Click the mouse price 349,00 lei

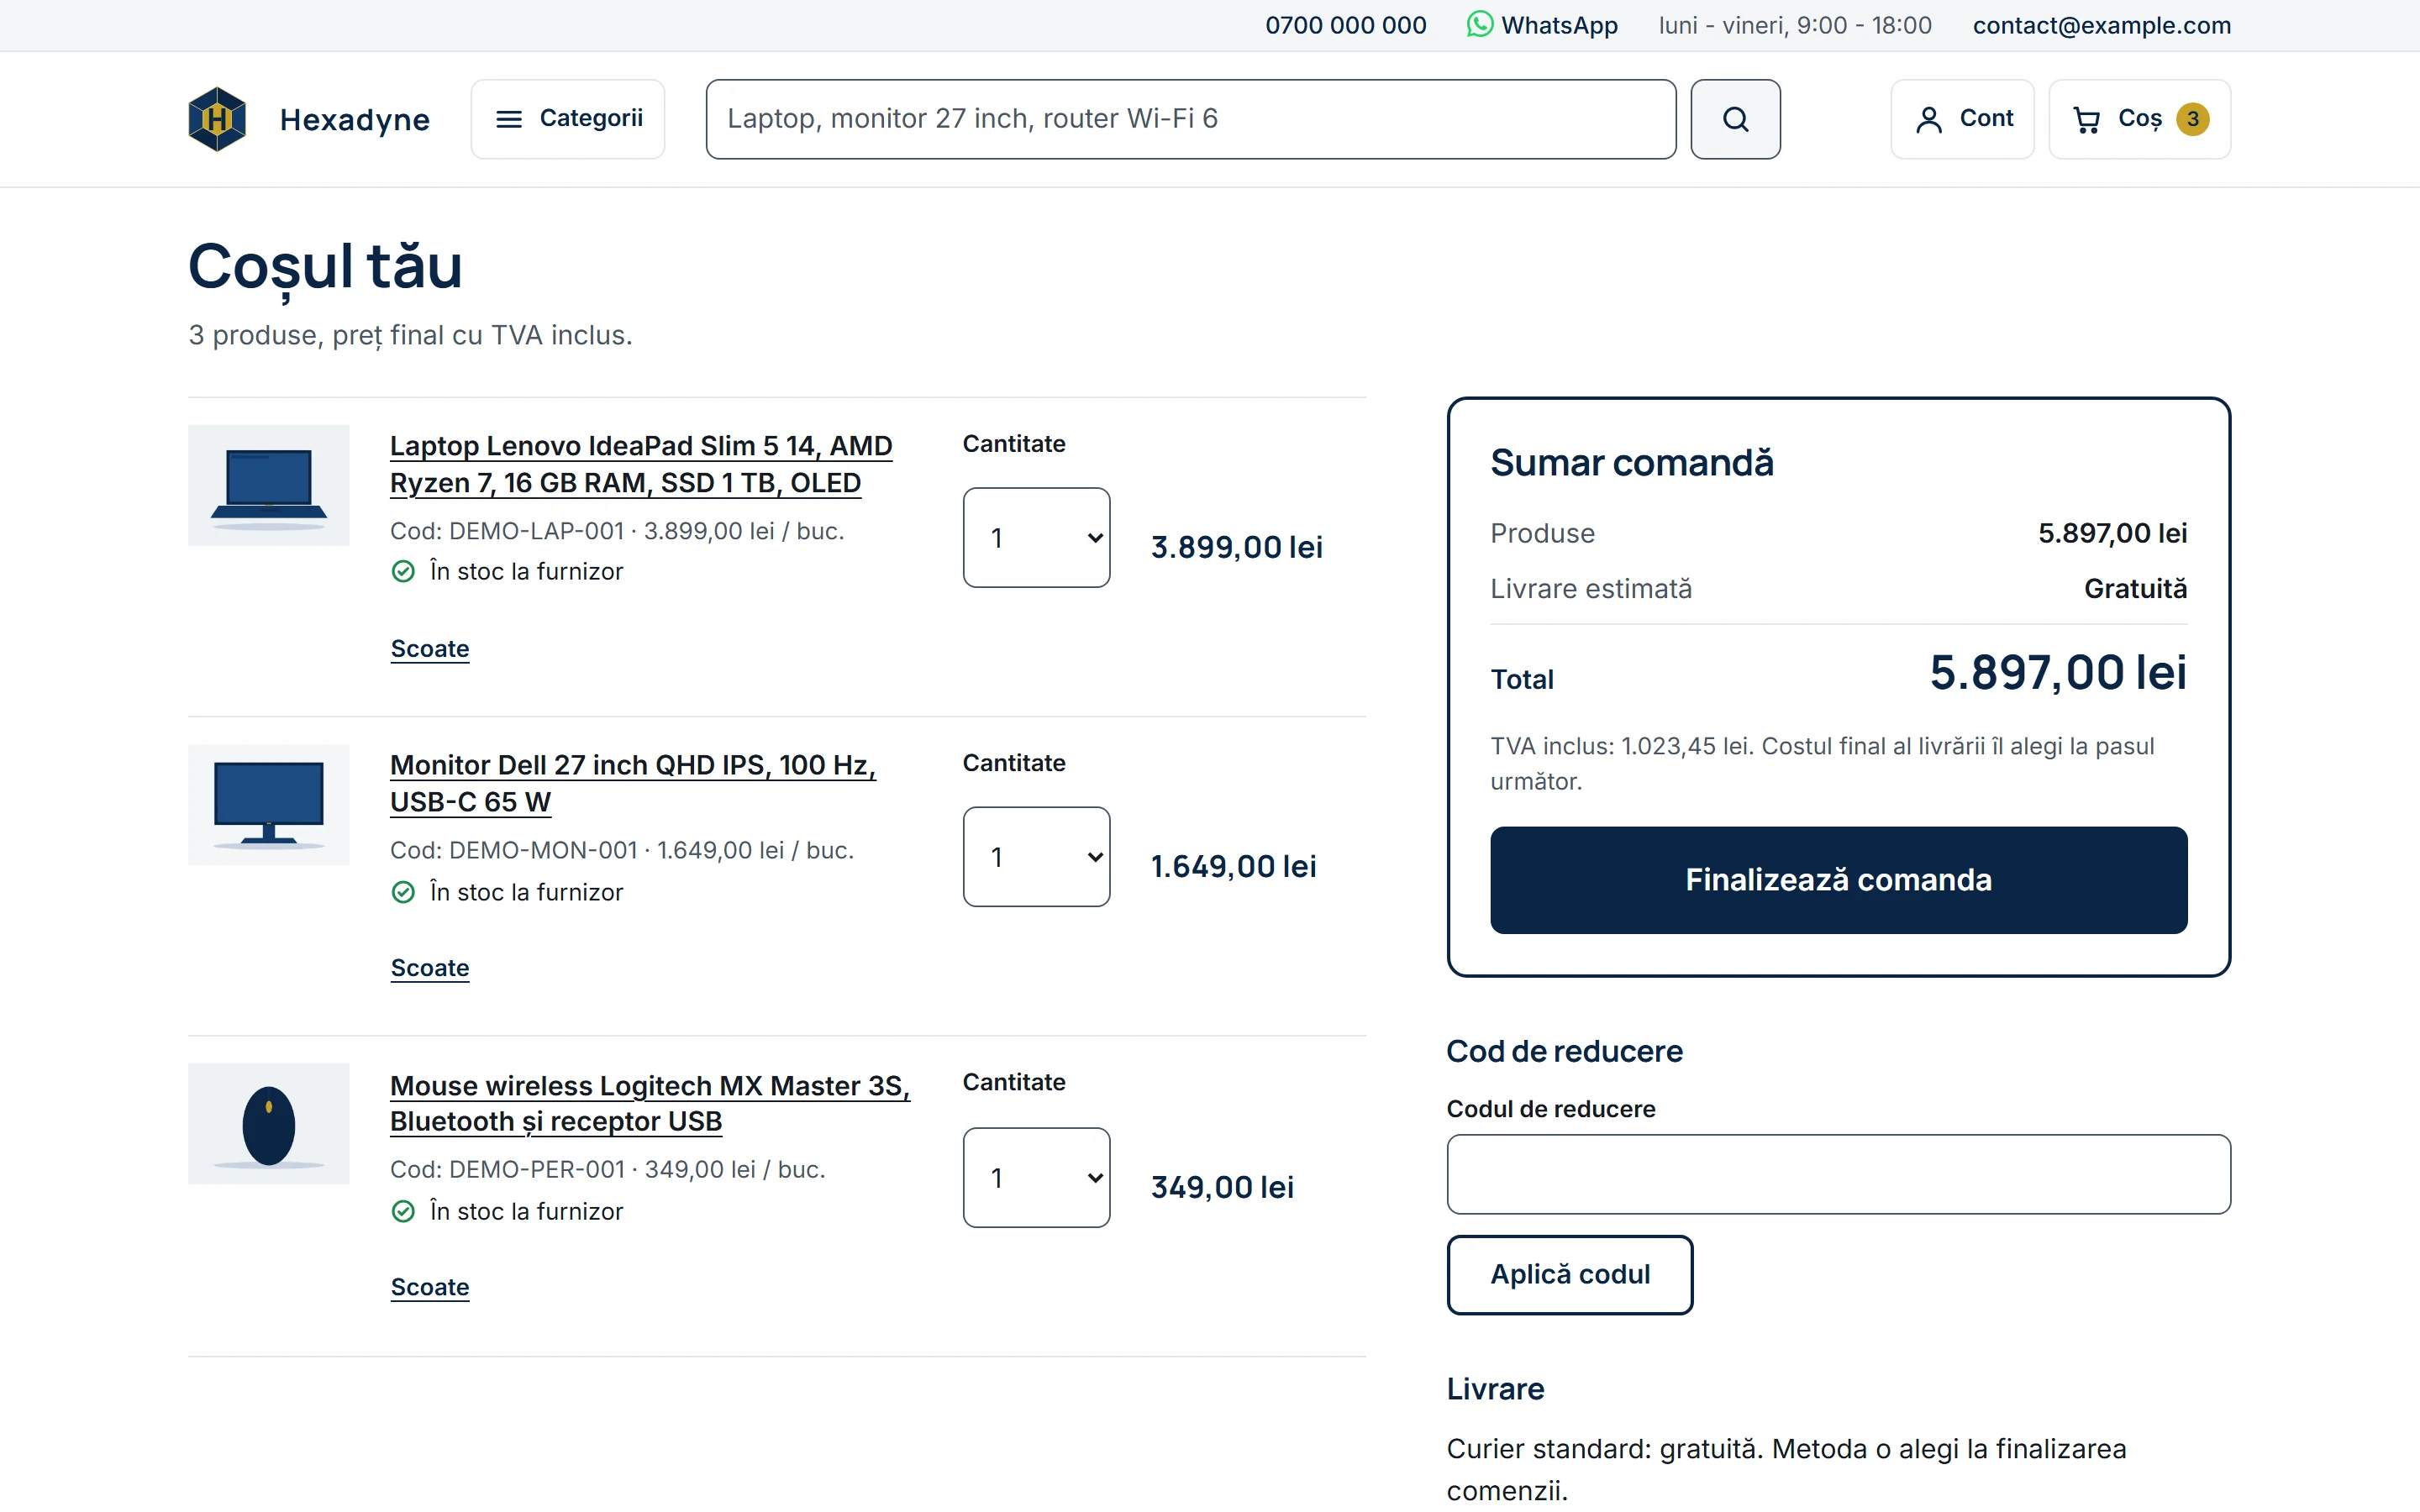[1222, 1187]
